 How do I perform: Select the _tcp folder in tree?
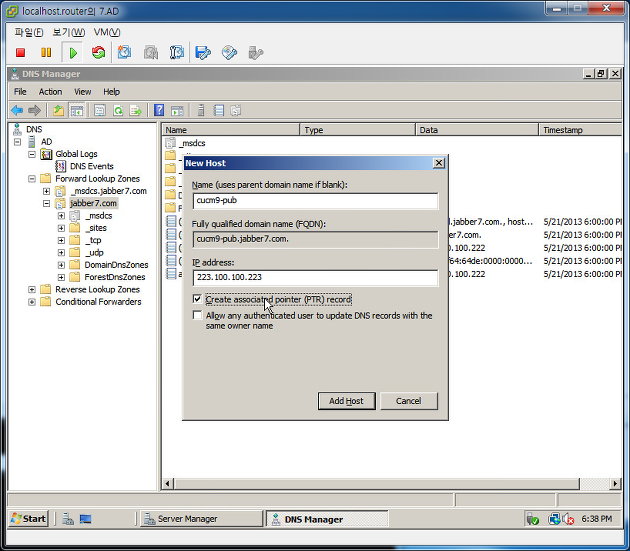click(x=93, y=240)
